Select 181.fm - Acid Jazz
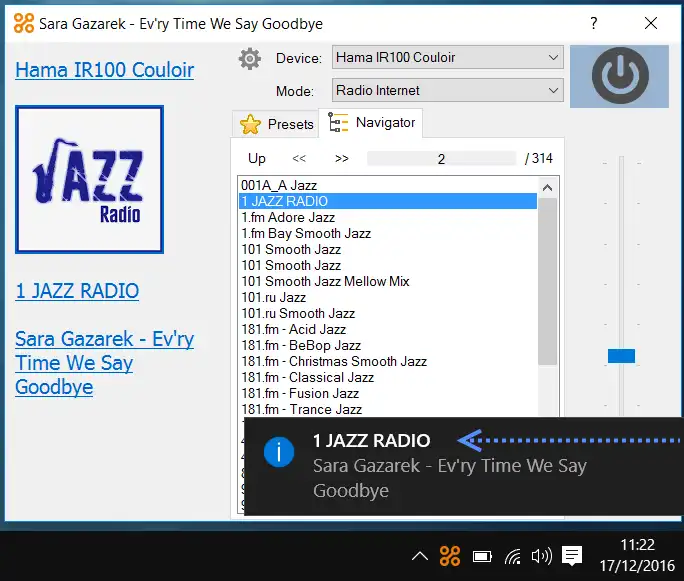The image size is (684, 581). click(x=388, y=329)
